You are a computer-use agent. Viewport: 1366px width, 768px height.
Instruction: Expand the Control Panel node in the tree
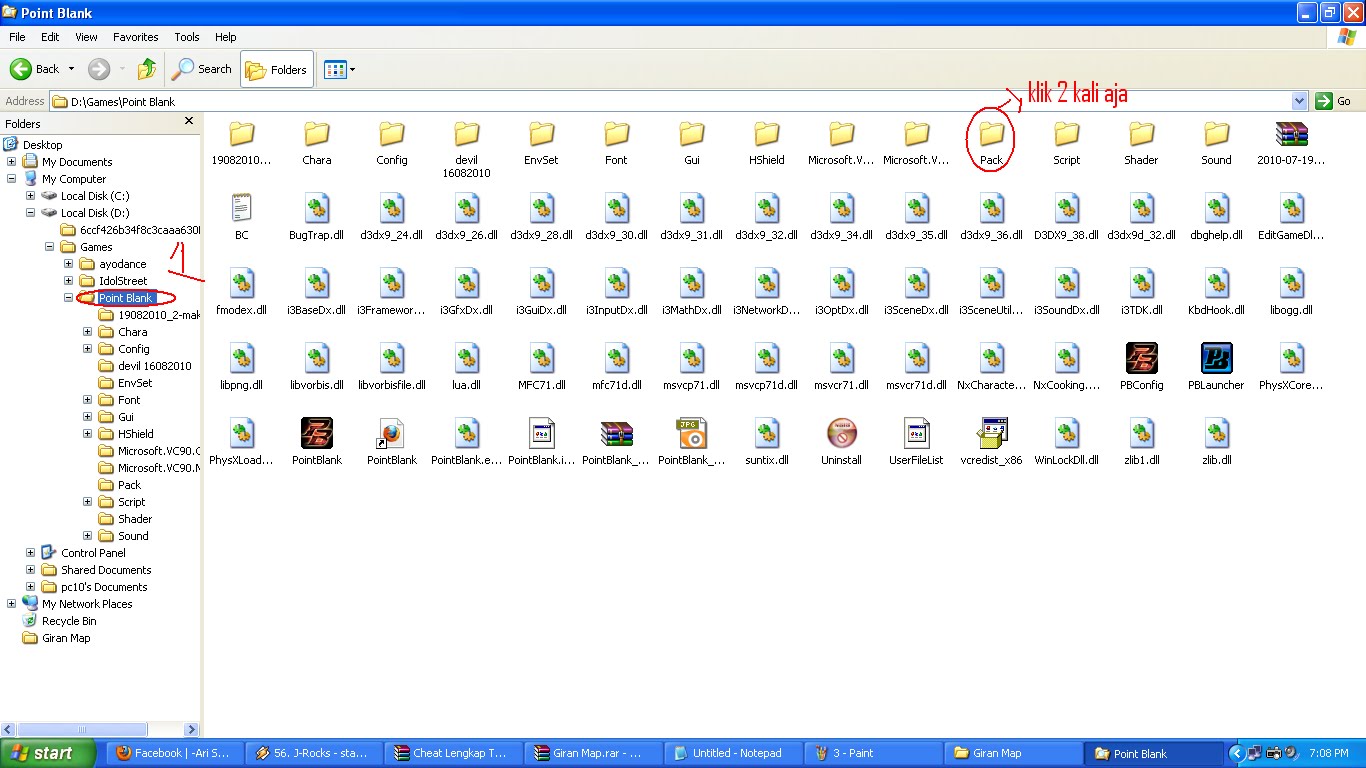tap(30, 553)
